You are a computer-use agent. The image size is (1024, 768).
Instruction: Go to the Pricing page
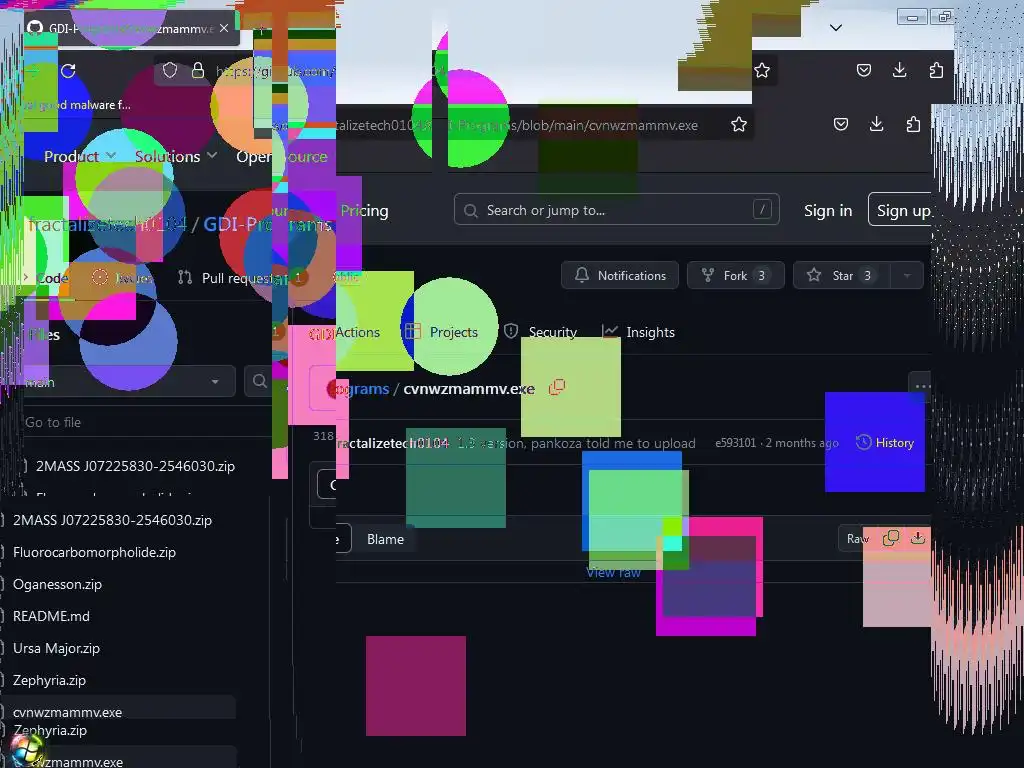tap(364, 210)
